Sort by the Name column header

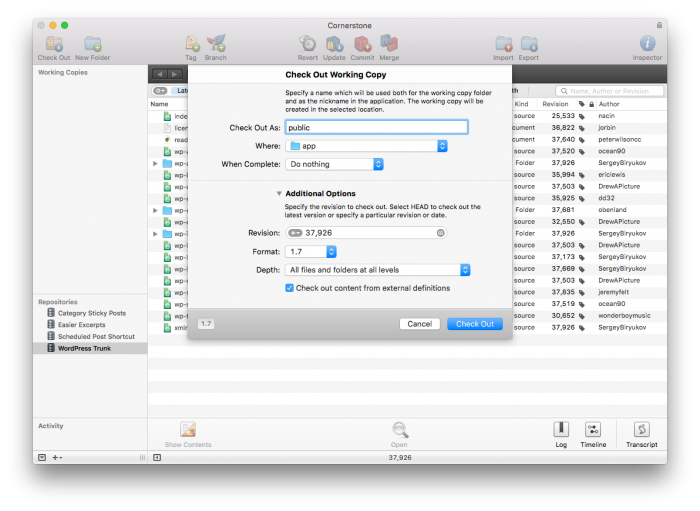(159, 104)
